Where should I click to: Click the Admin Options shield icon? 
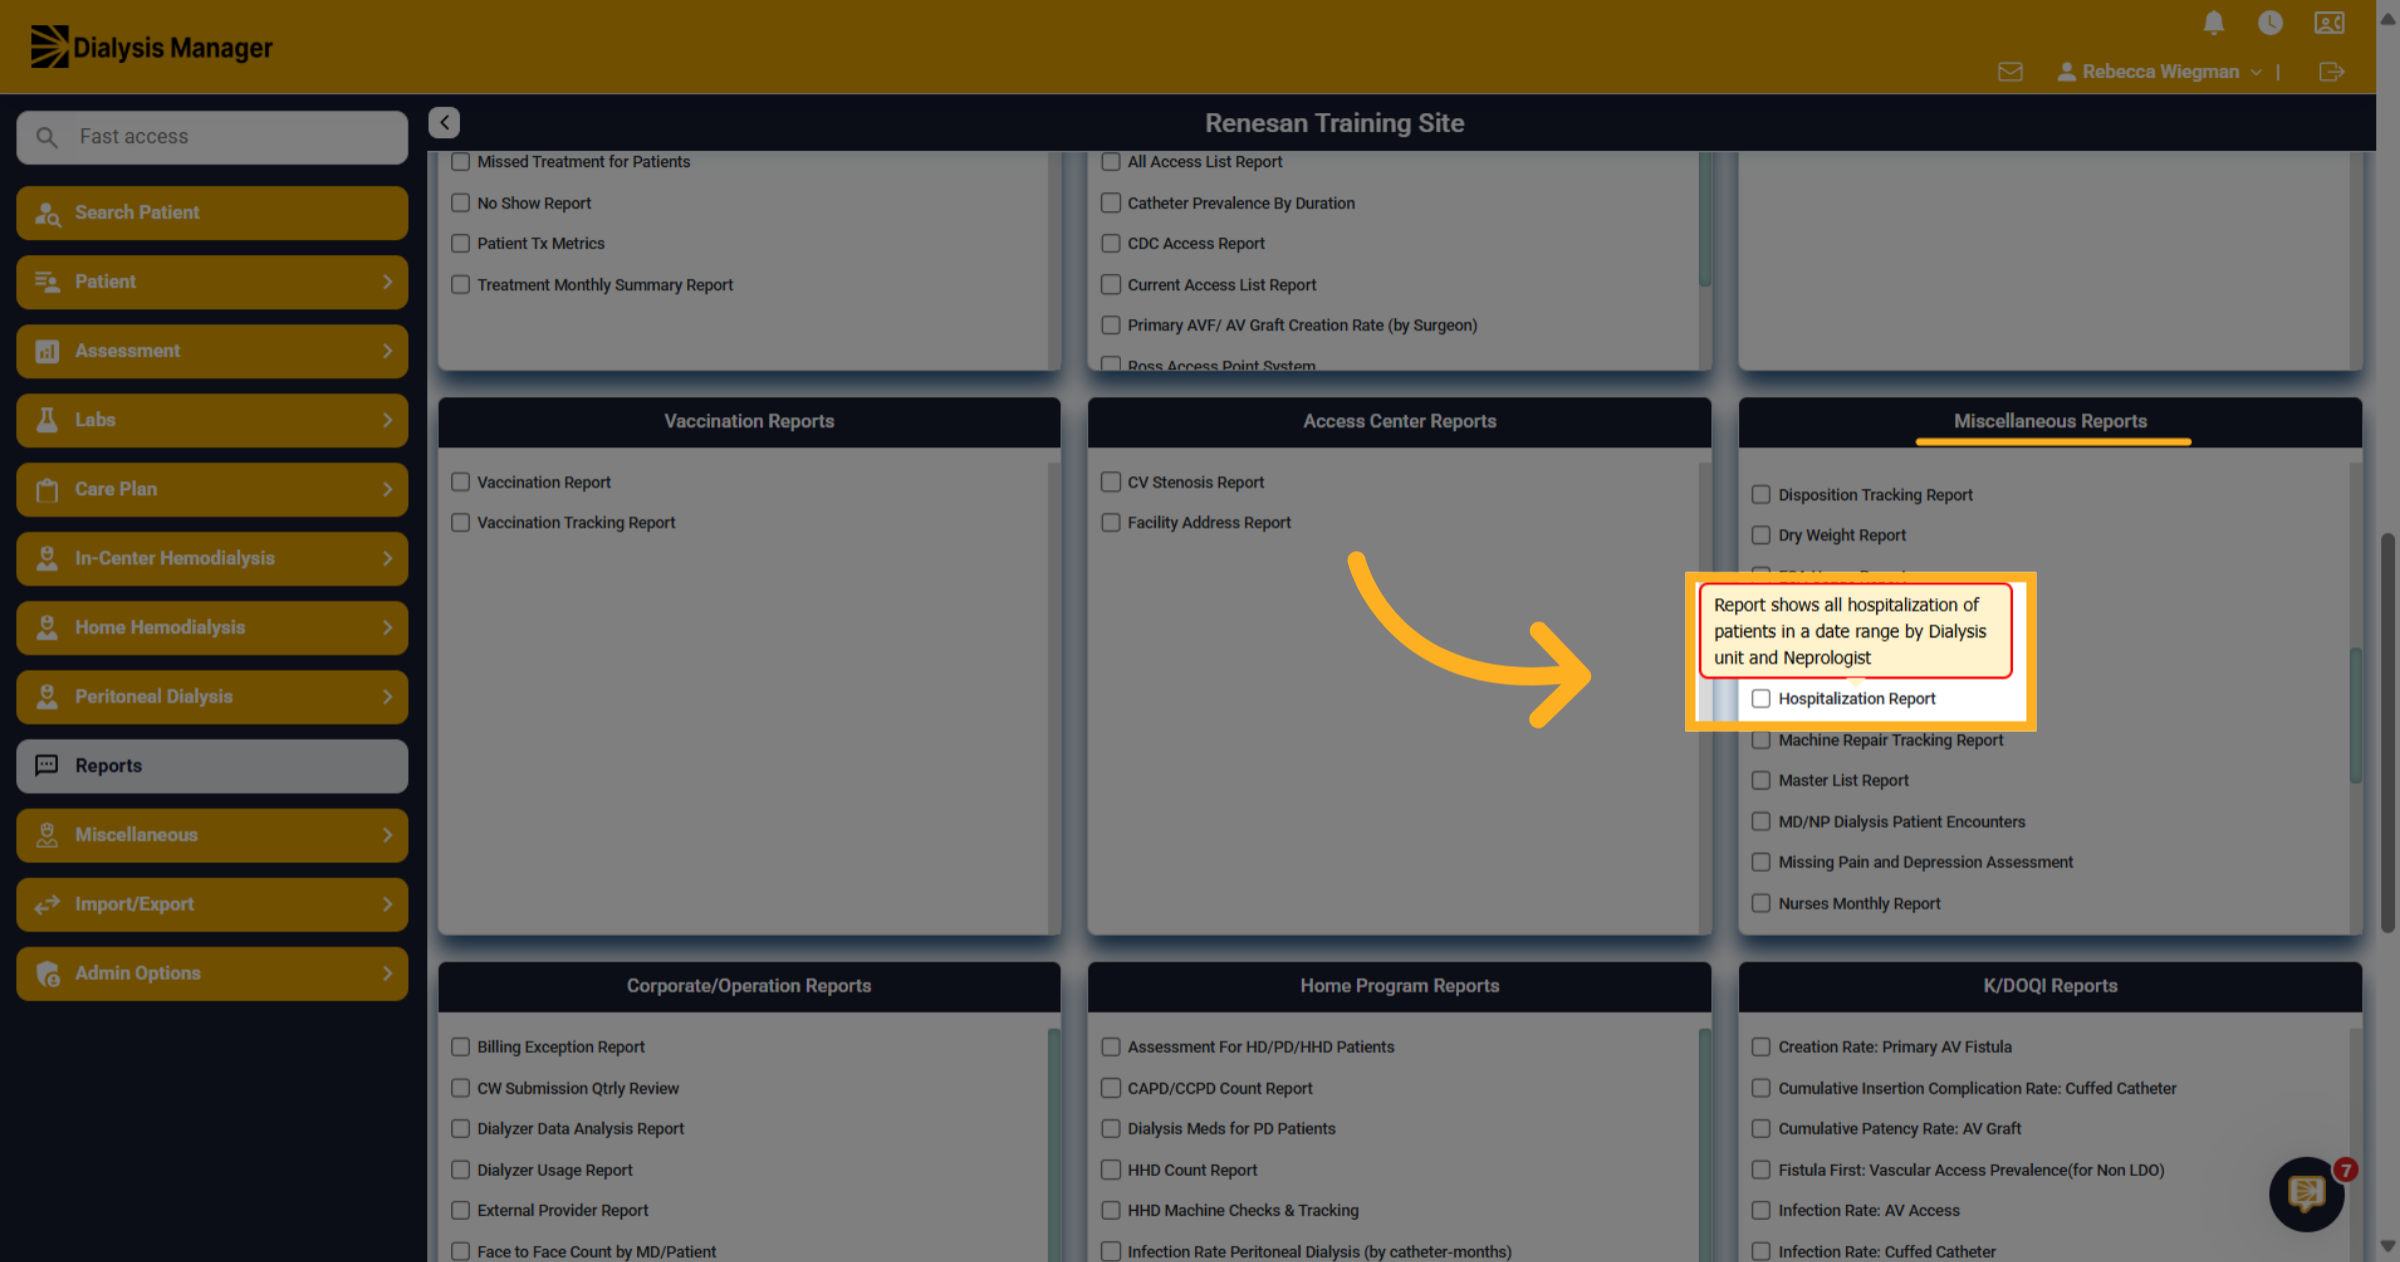(47, 973)
